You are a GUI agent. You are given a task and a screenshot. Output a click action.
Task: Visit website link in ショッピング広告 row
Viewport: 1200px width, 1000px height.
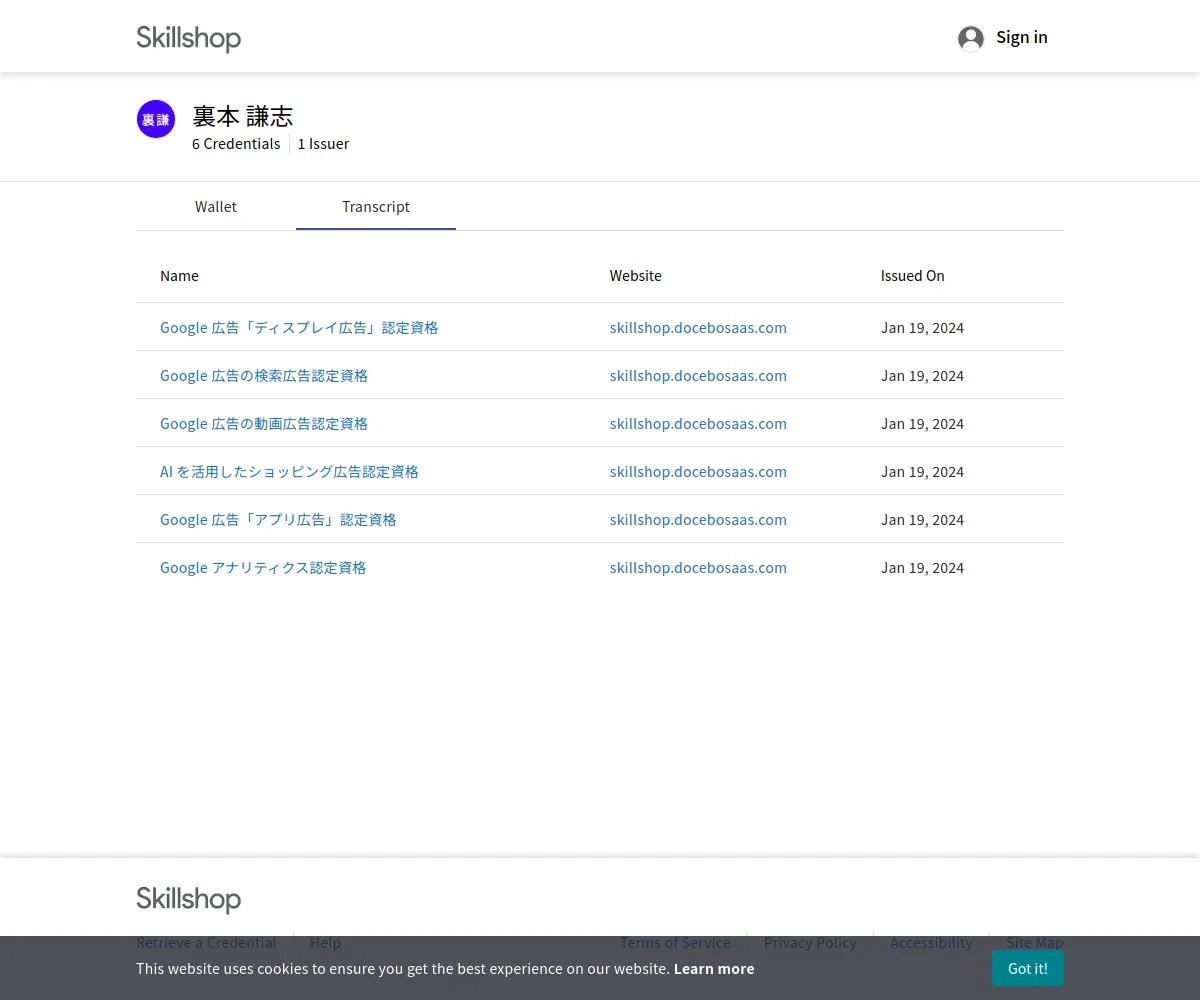click(x=698, y=472)
